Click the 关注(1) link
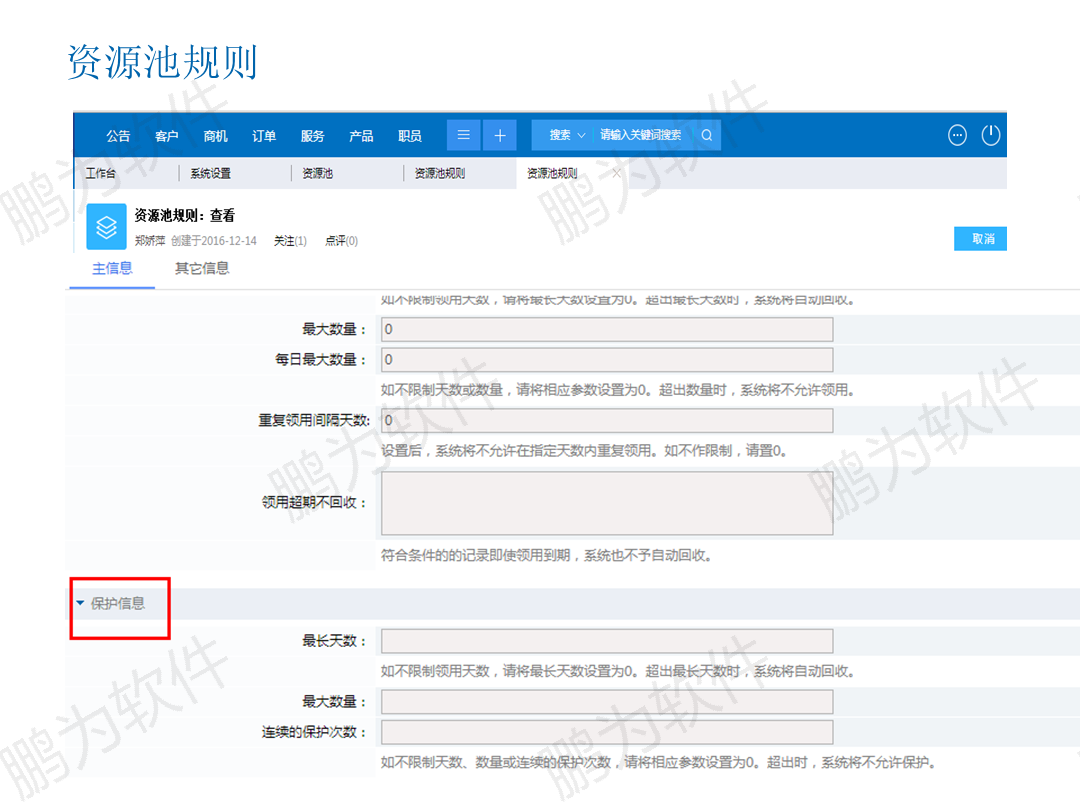The image size is (1080, 810). point(290,240)
